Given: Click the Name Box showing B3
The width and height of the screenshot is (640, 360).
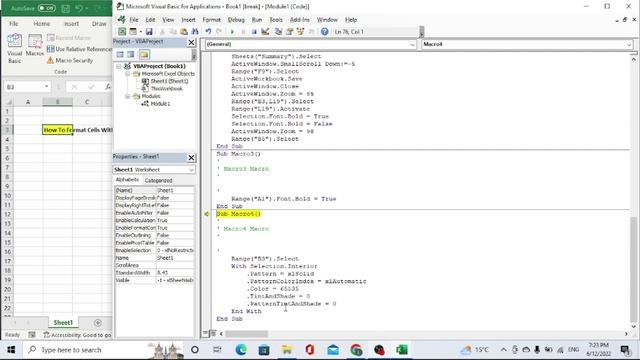Looking at the screenshot, I should [27, 87].
